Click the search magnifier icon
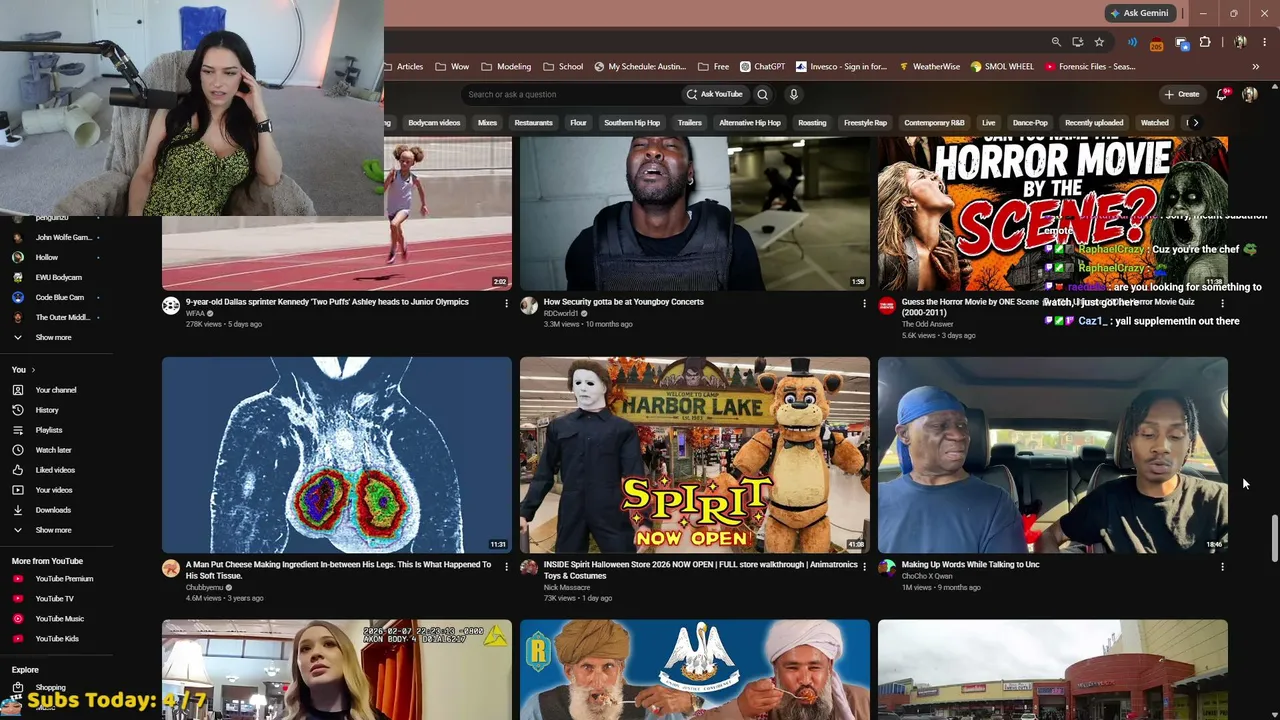The image size is (1280, 720). point(762,94)
